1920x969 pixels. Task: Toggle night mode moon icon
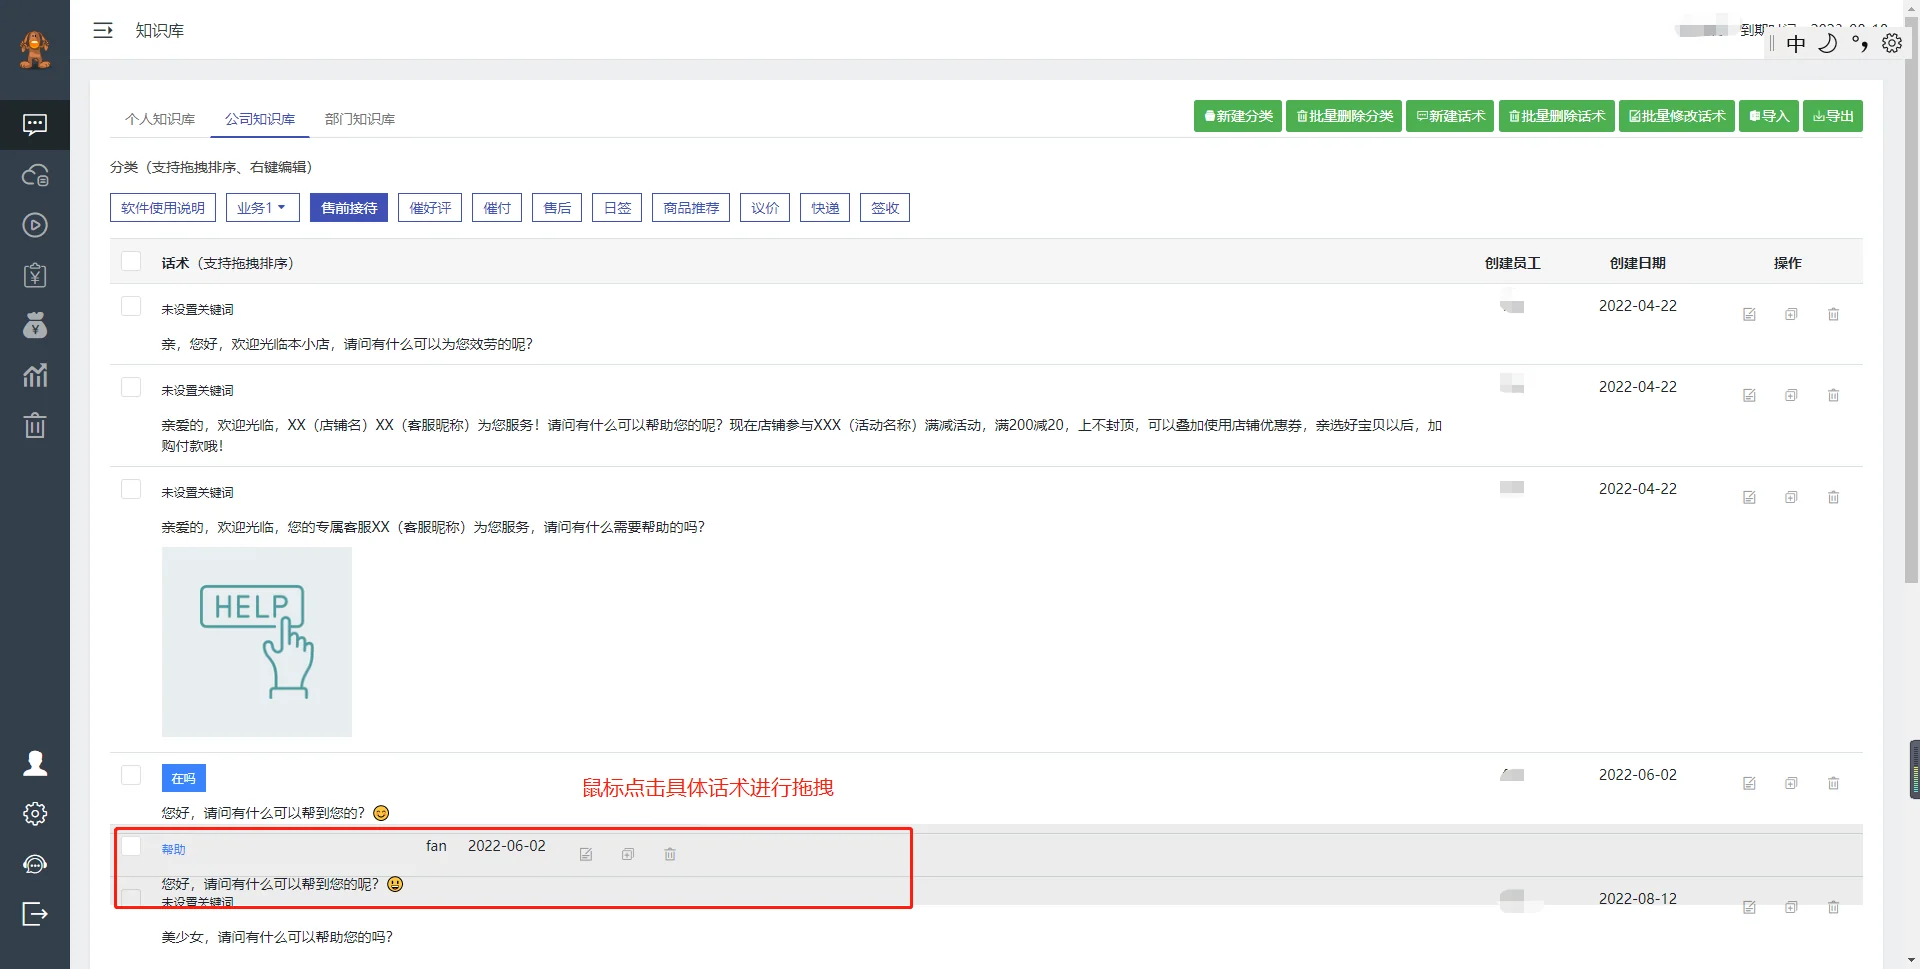[1827, 43]
